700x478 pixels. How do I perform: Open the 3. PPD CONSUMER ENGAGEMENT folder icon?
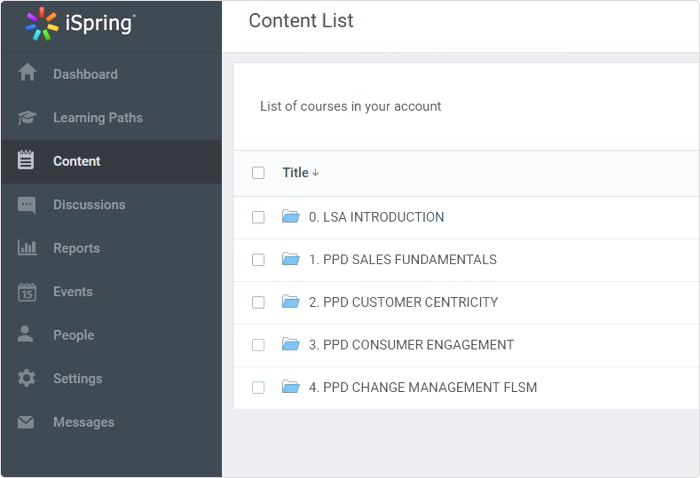[291, 344]
